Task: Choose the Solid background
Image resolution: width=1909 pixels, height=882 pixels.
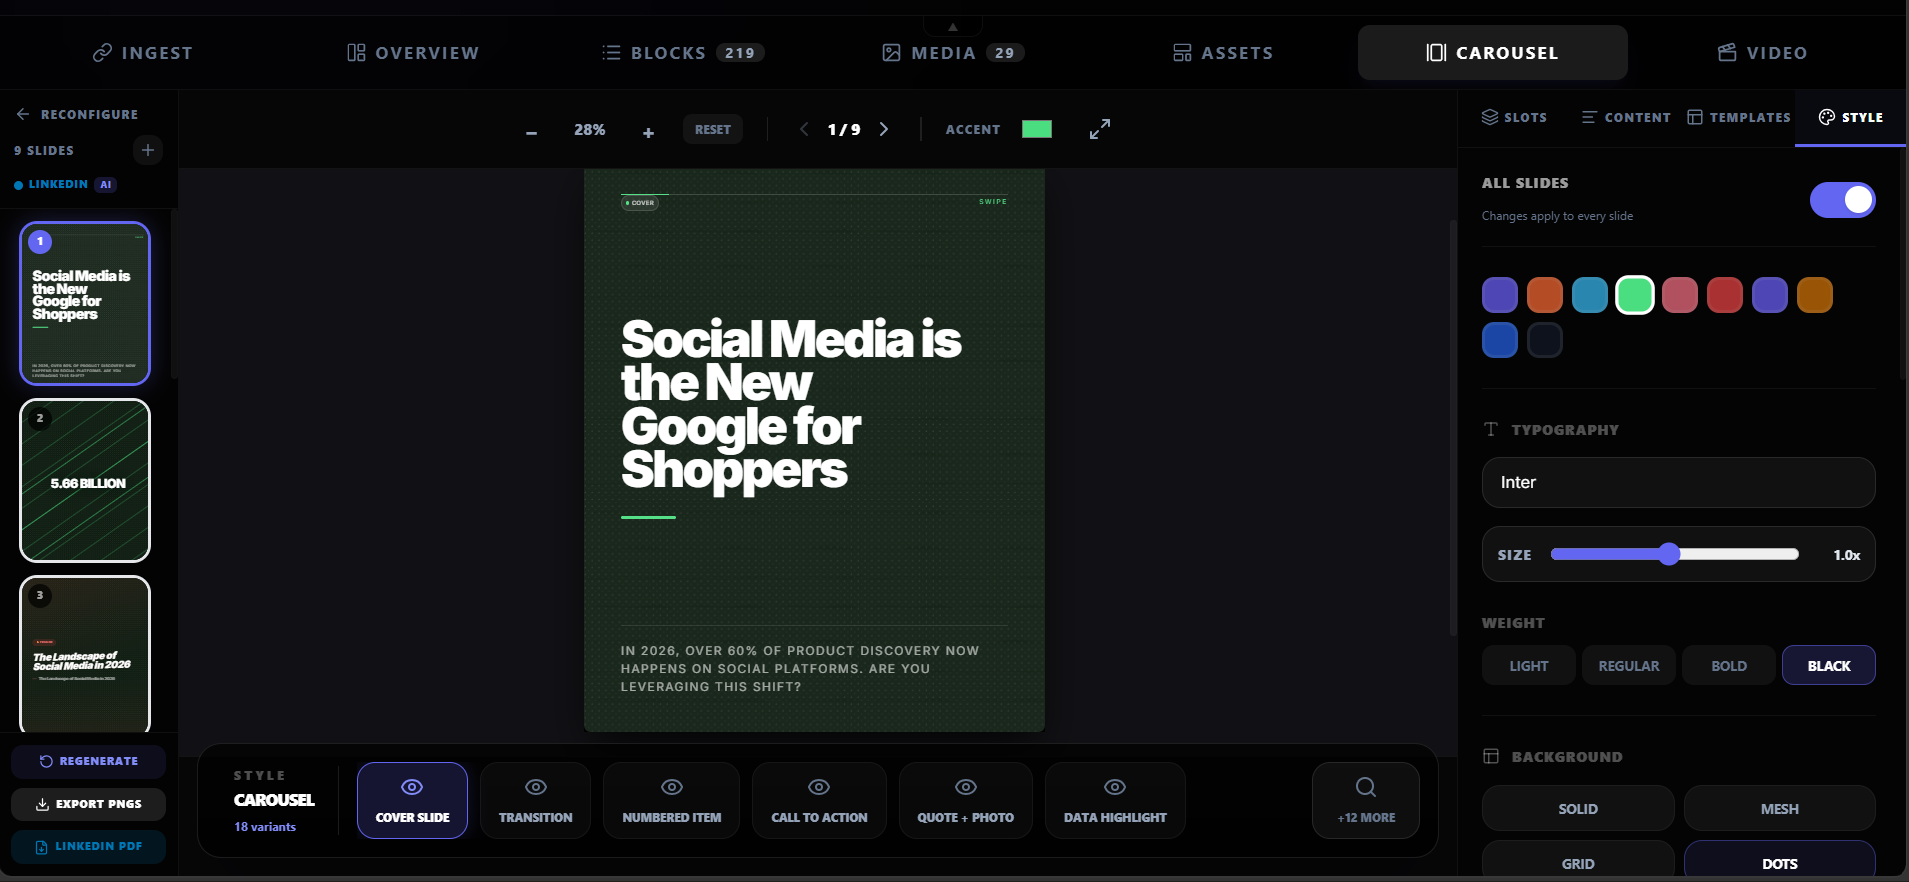Action: pyautogui.click(x=1578, y=809)
